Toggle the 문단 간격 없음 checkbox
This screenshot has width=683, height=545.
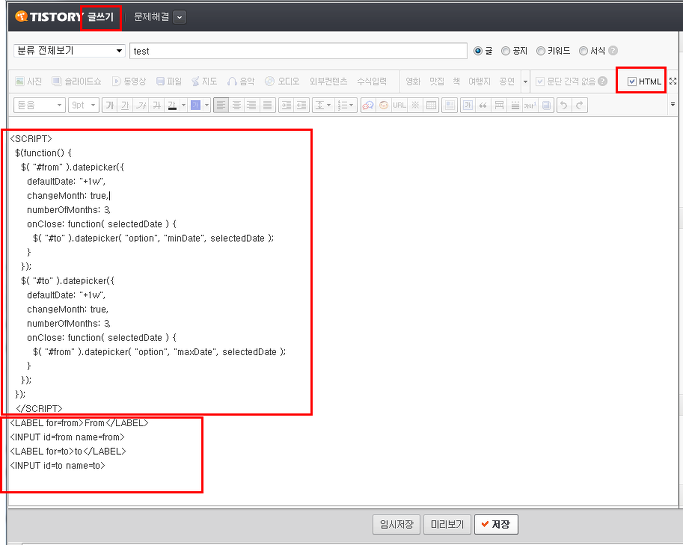click(540, 81)
